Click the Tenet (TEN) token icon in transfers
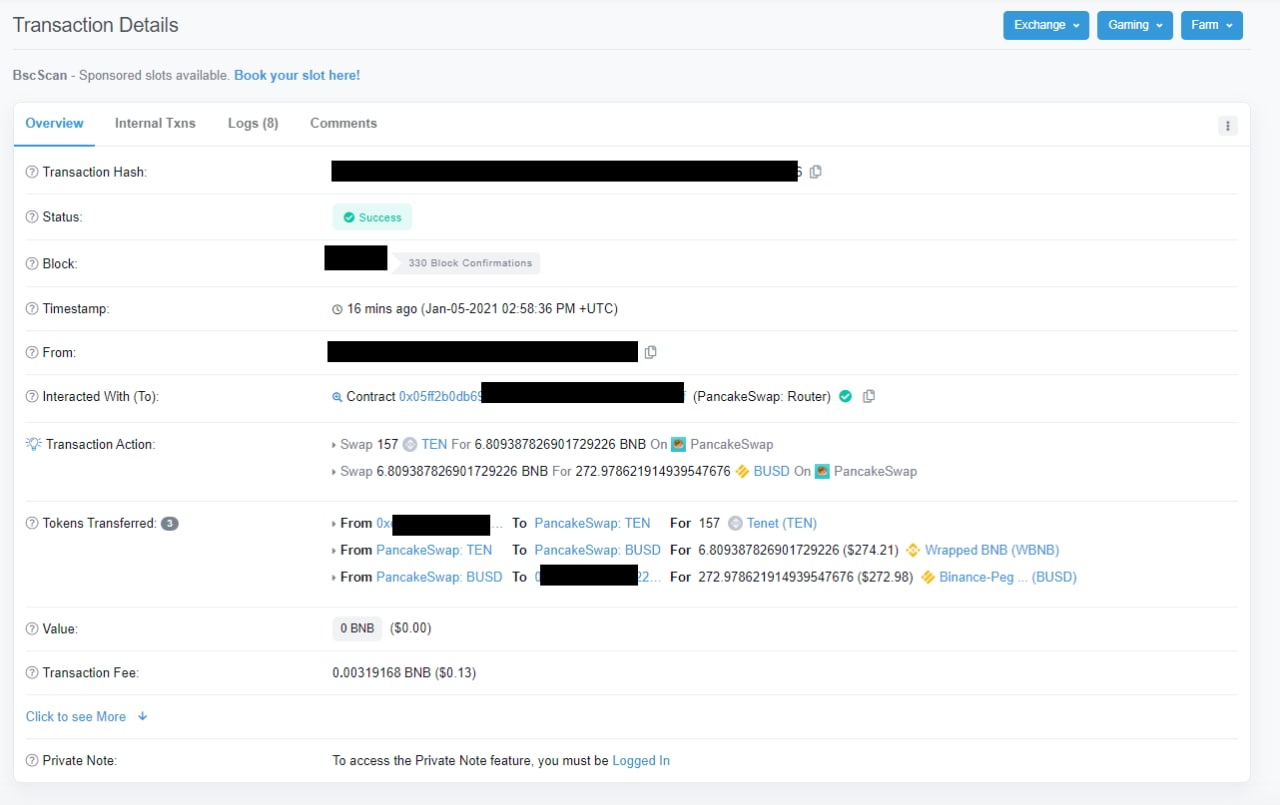The image size is (1280, 805). point(736,523)
